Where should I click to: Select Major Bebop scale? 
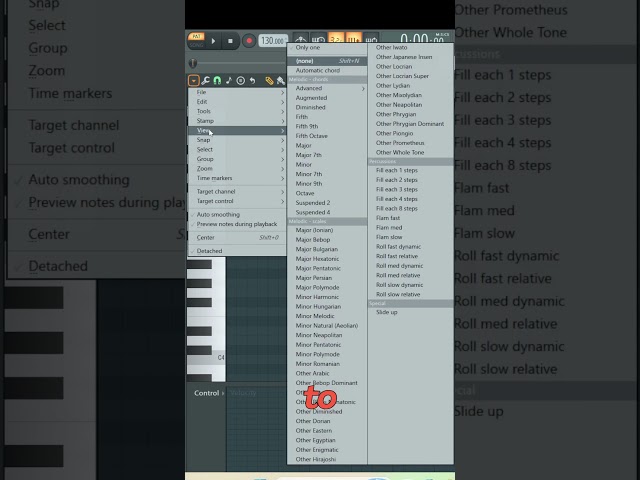tap(327, 240)
